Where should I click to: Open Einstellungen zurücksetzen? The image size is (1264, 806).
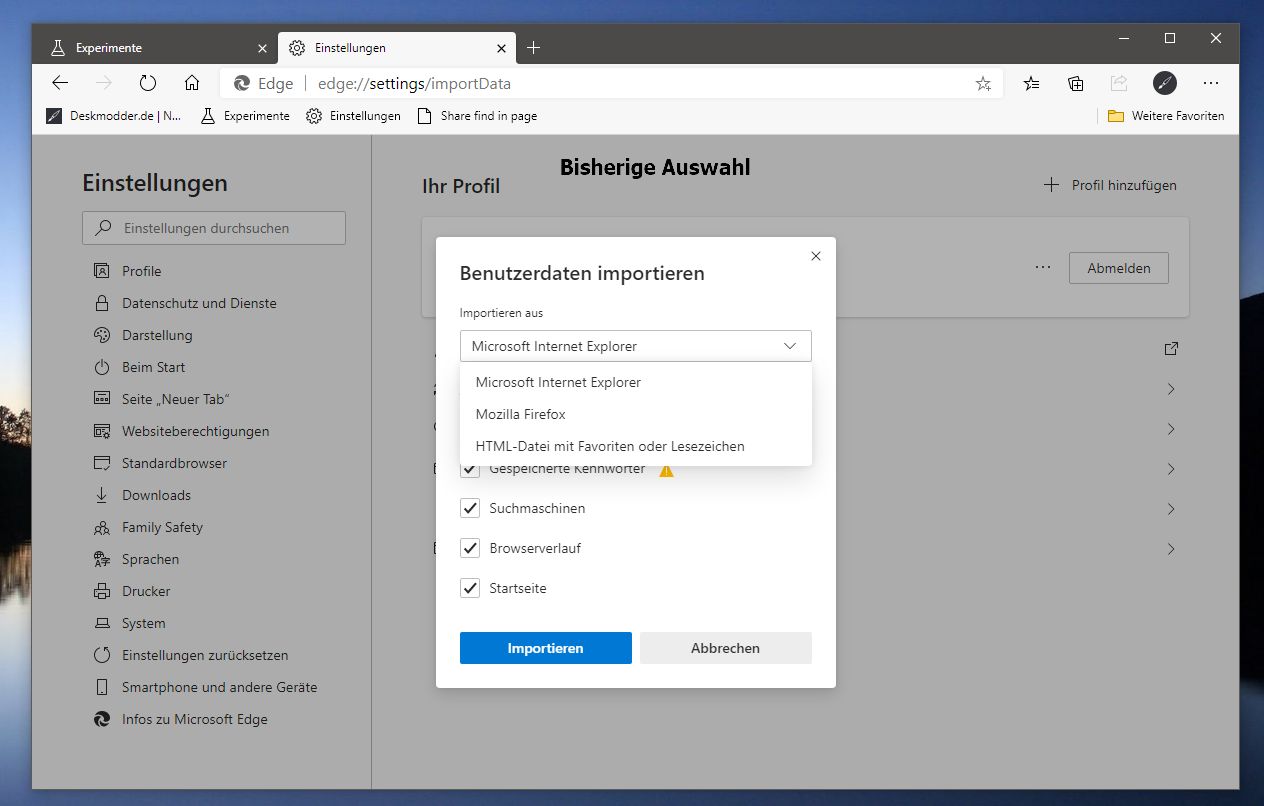204,655
